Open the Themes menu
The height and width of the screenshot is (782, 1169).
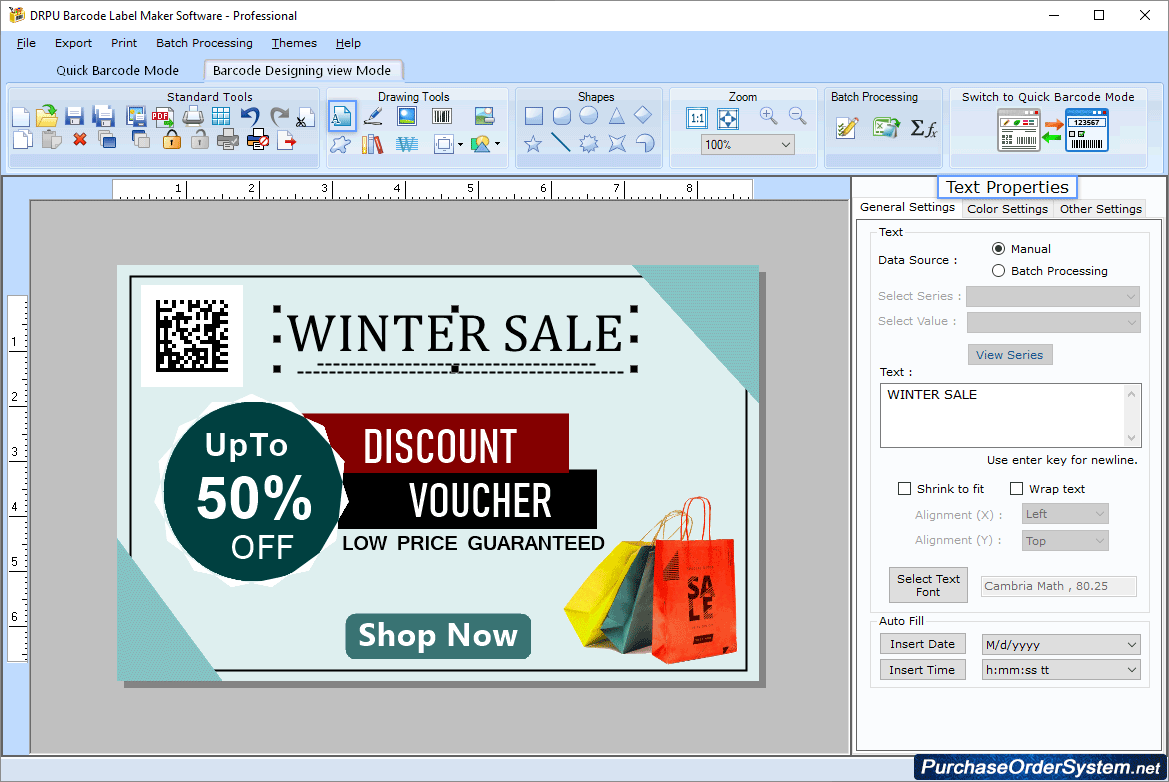click(293, 43)
